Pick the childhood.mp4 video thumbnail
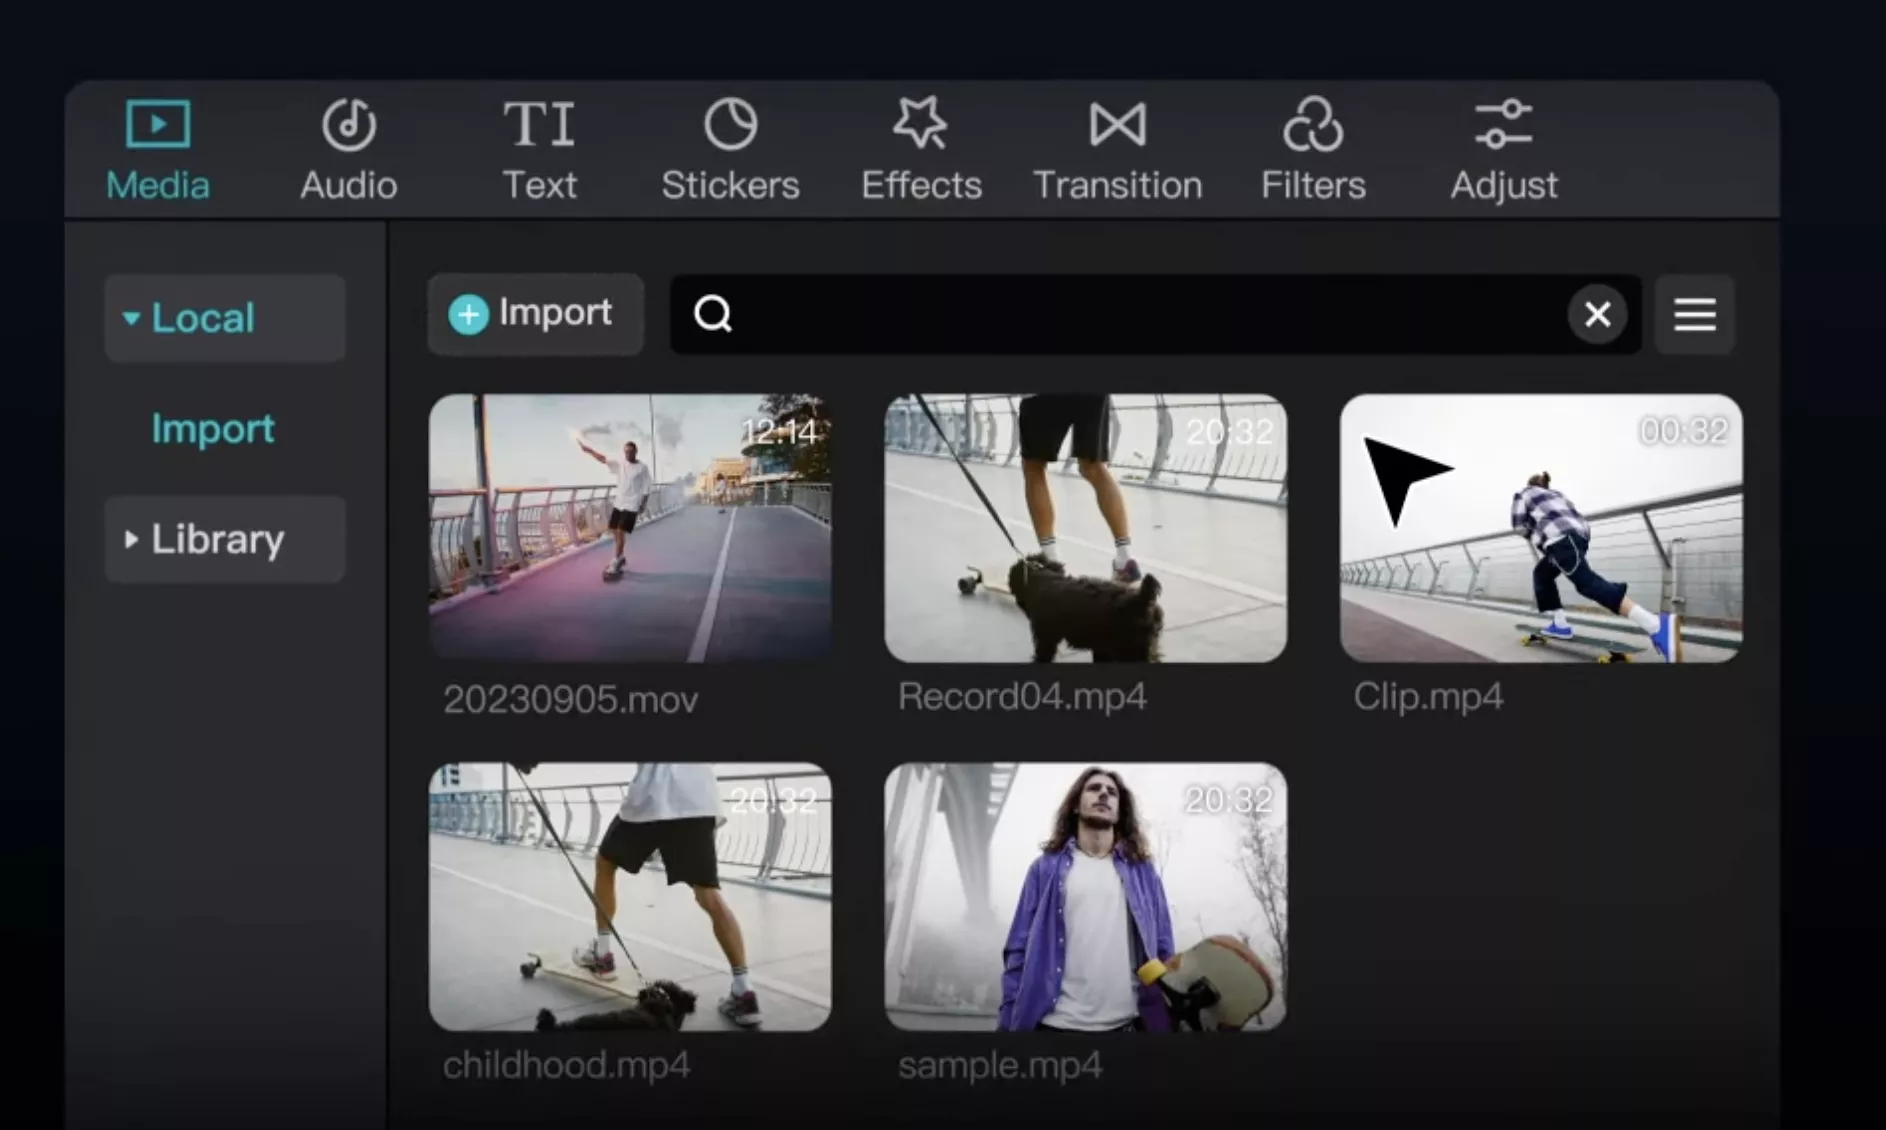Screen dimensions: 1886x1130 630,897
